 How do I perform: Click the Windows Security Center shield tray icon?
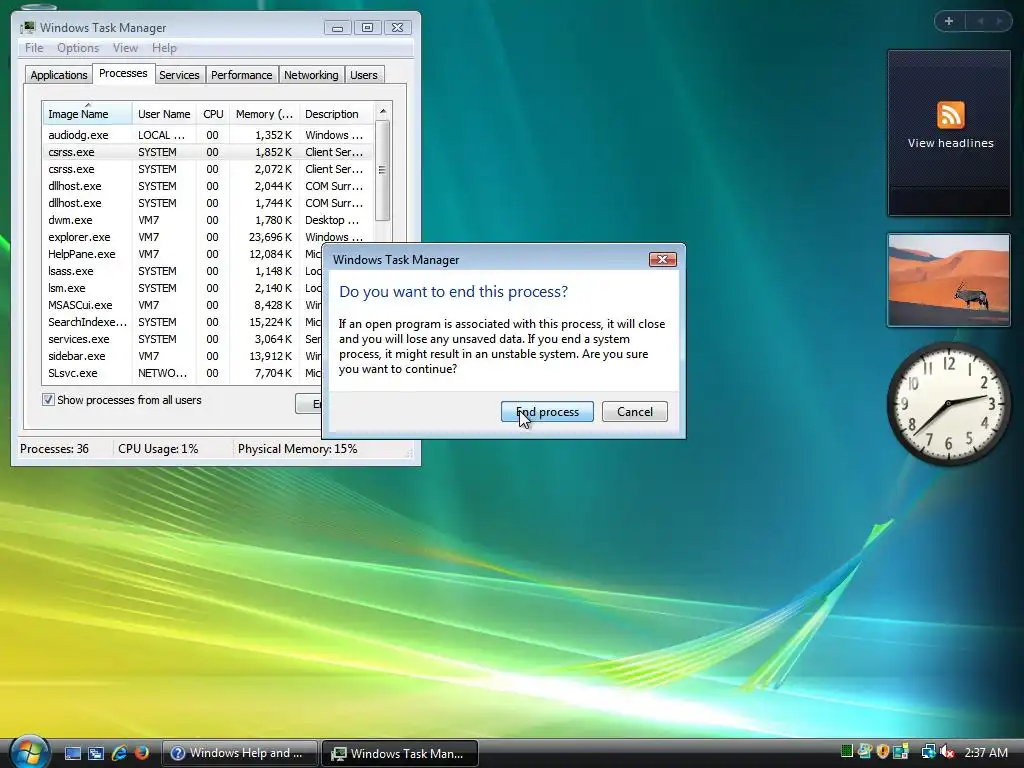point(882,751)
